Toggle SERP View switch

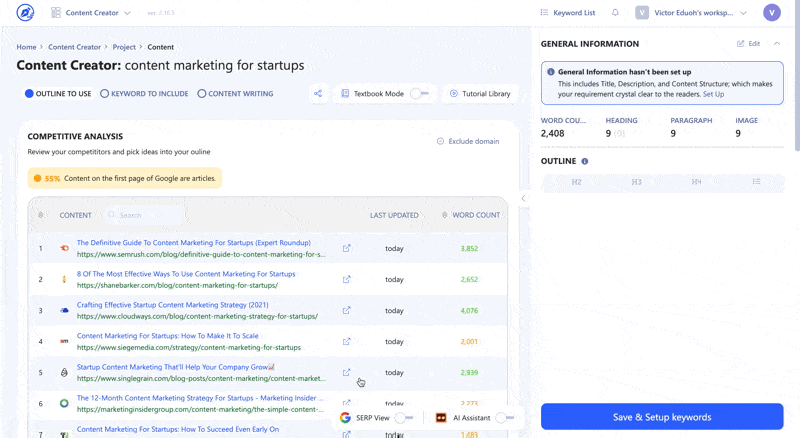point(404,418)
